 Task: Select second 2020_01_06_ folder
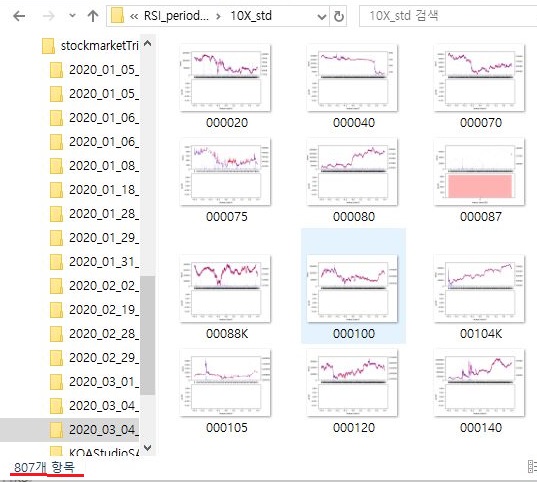tap(94, 142)
